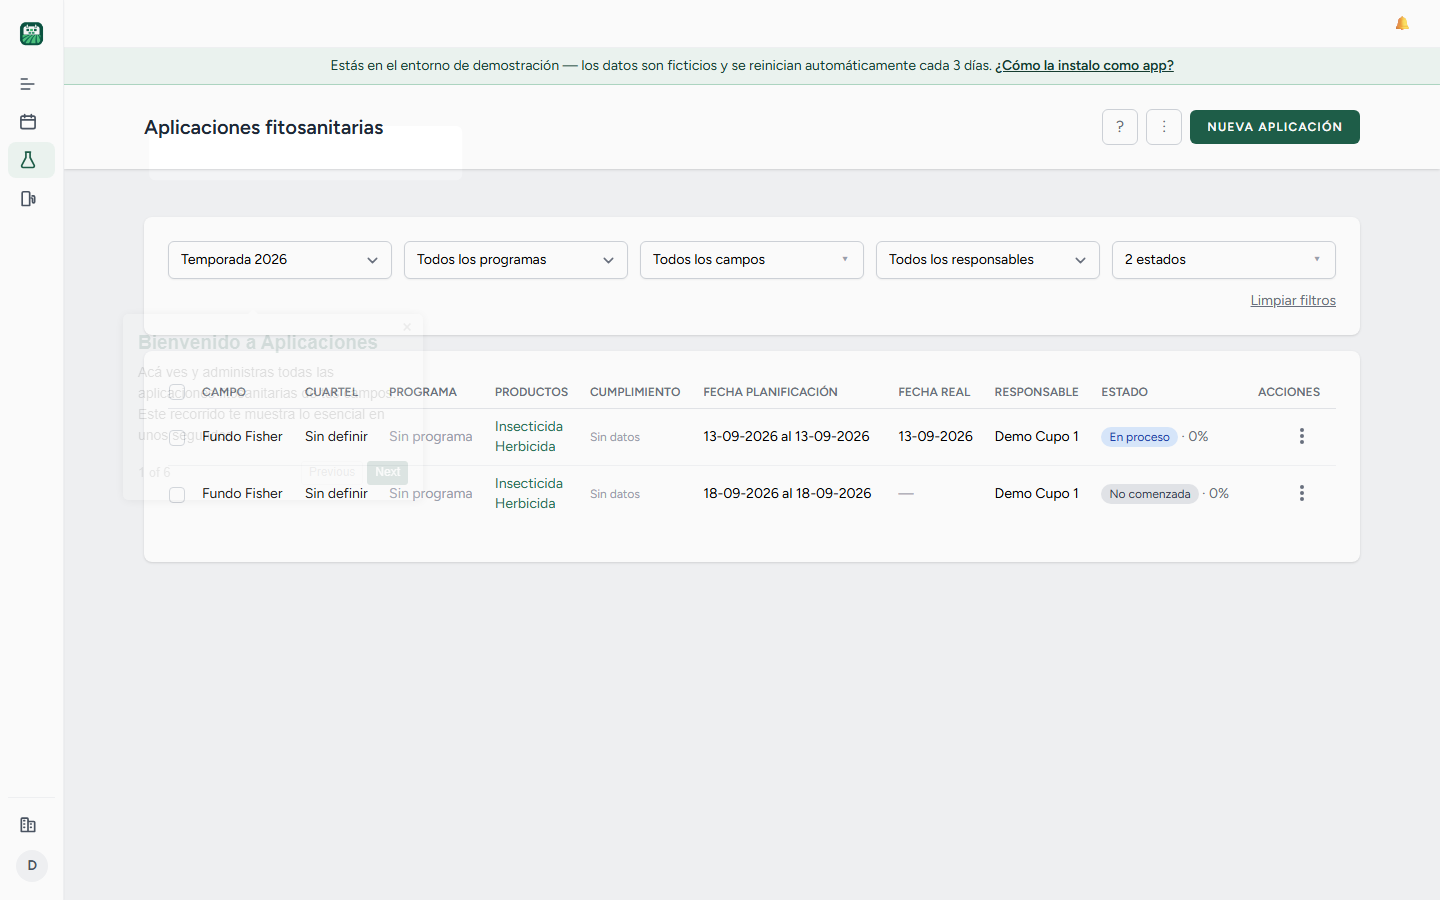Open Herbicida product in the 13-09-2026 row
1440x900 pixels.
525,446
